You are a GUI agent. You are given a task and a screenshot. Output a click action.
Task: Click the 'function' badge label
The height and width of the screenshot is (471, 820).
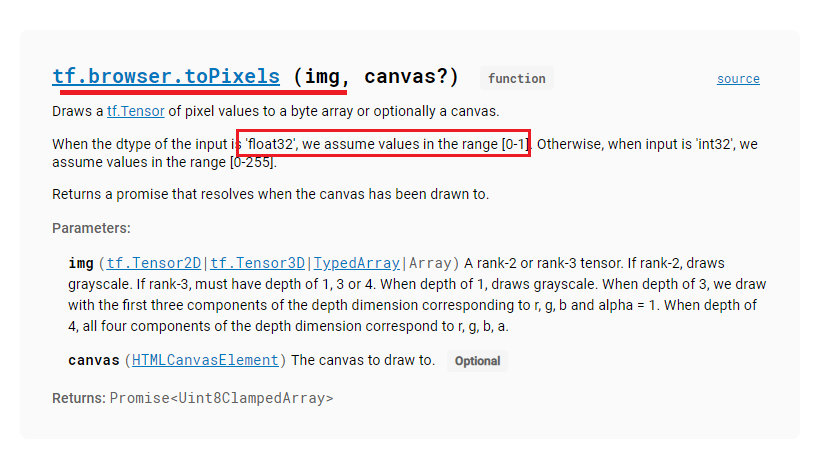tap(517, 78)
